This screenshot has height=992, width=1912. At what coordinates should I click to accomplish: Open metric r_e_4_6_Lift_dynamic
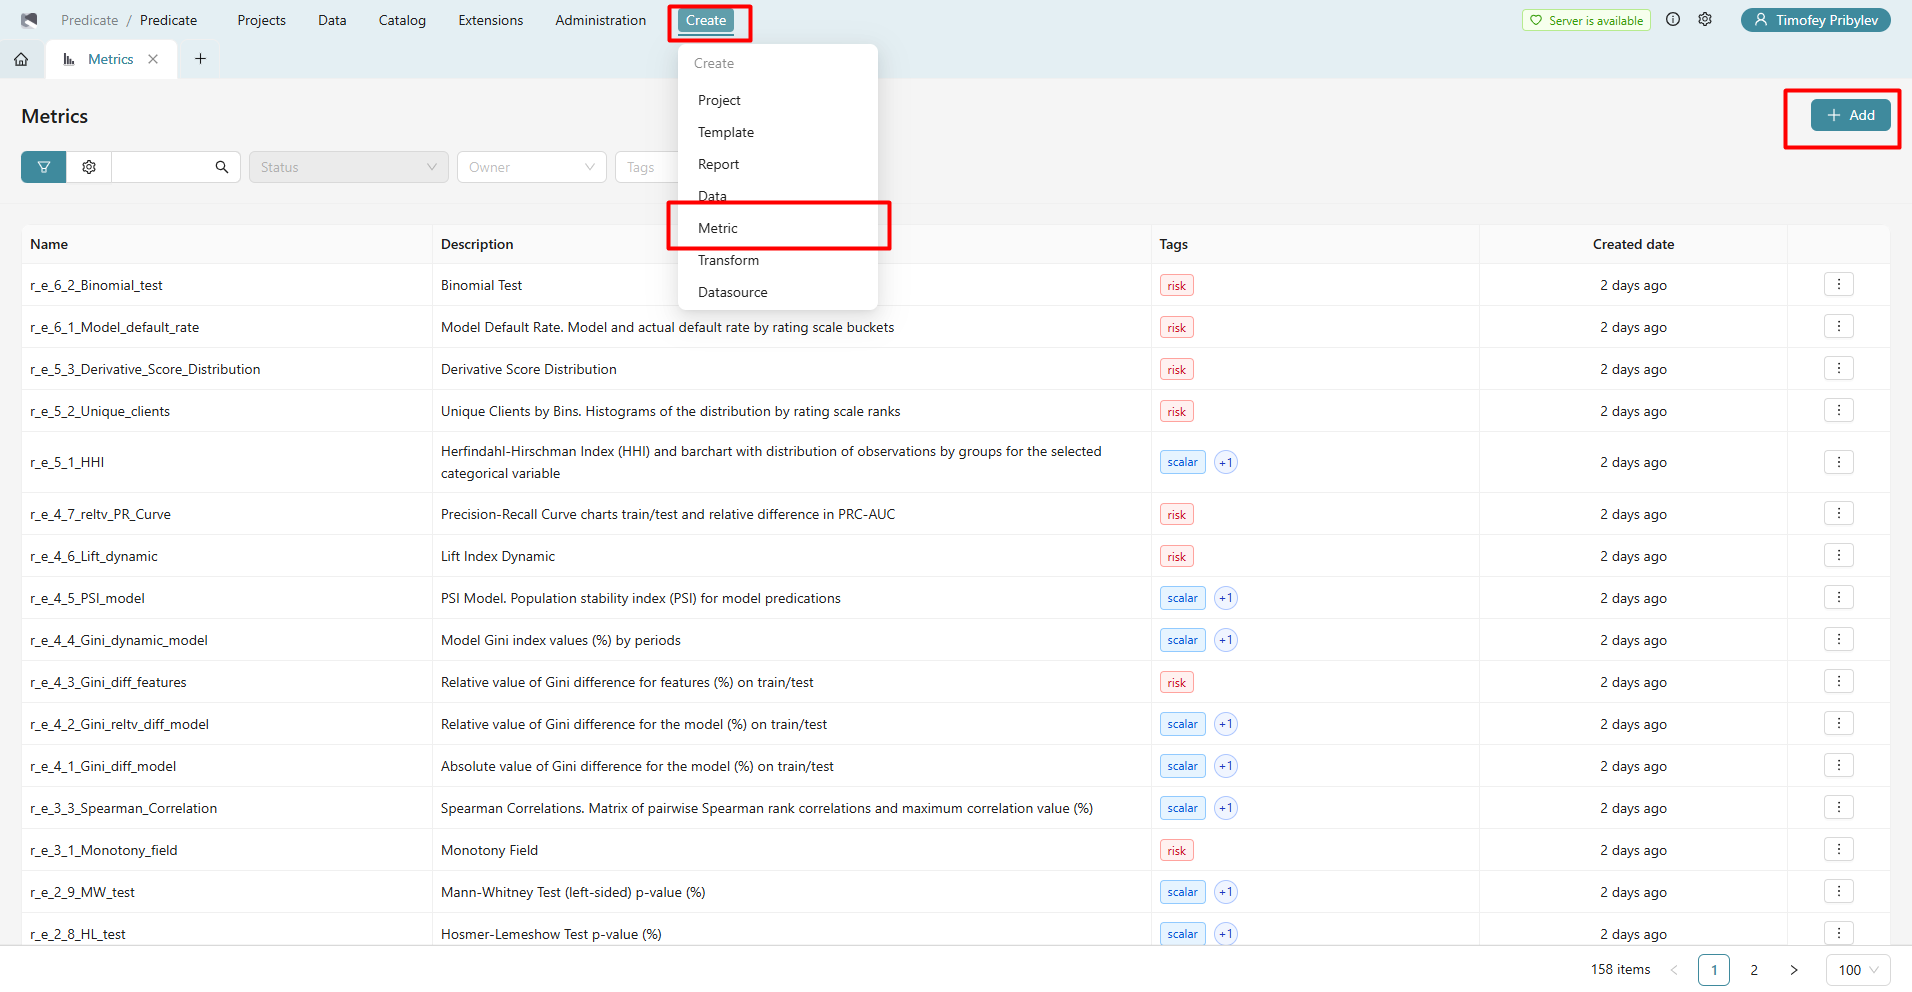tap(94, 556)
